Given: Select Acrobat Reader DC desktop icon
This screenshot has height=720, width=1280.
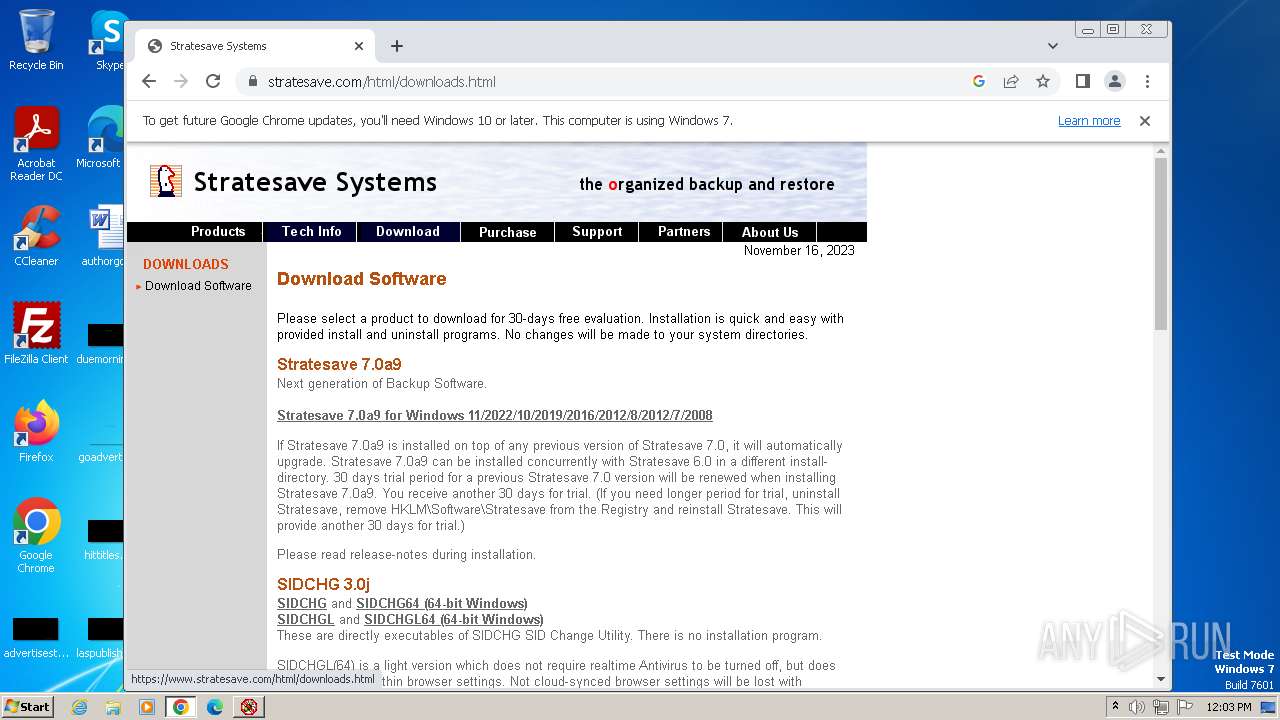Looking at the screenshot, I should pos(36,144).
